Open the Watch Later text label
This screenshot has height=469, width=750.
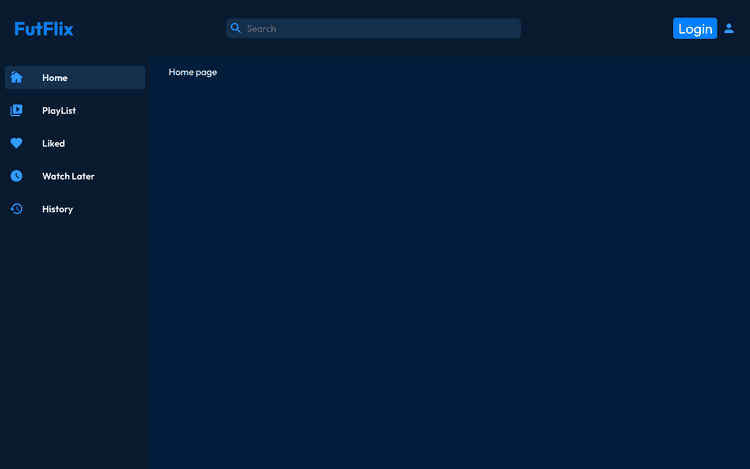tap(68, 176)
